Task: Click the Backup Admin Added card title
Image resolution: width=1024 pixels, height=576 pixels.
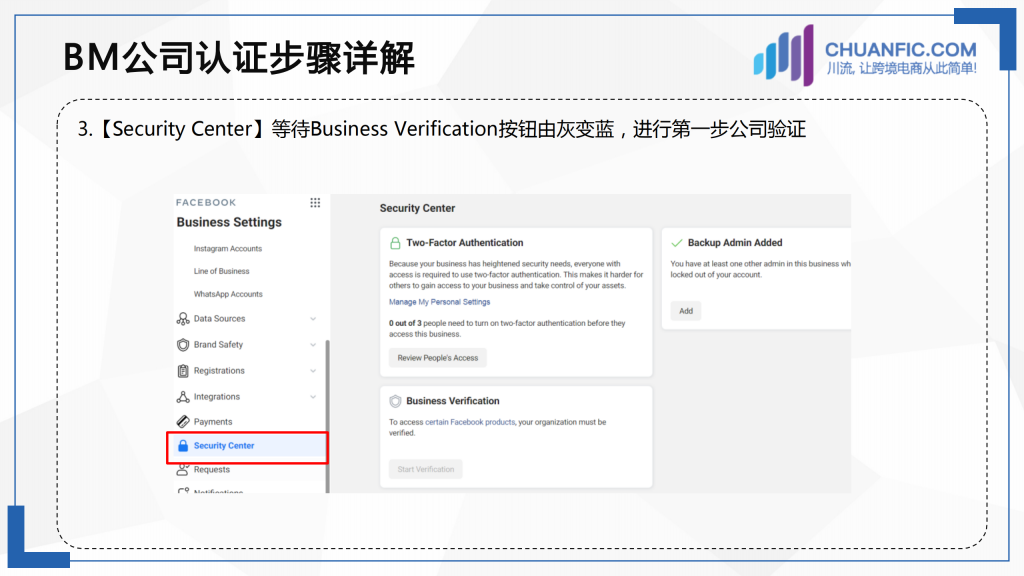Action: click(735, 243)
